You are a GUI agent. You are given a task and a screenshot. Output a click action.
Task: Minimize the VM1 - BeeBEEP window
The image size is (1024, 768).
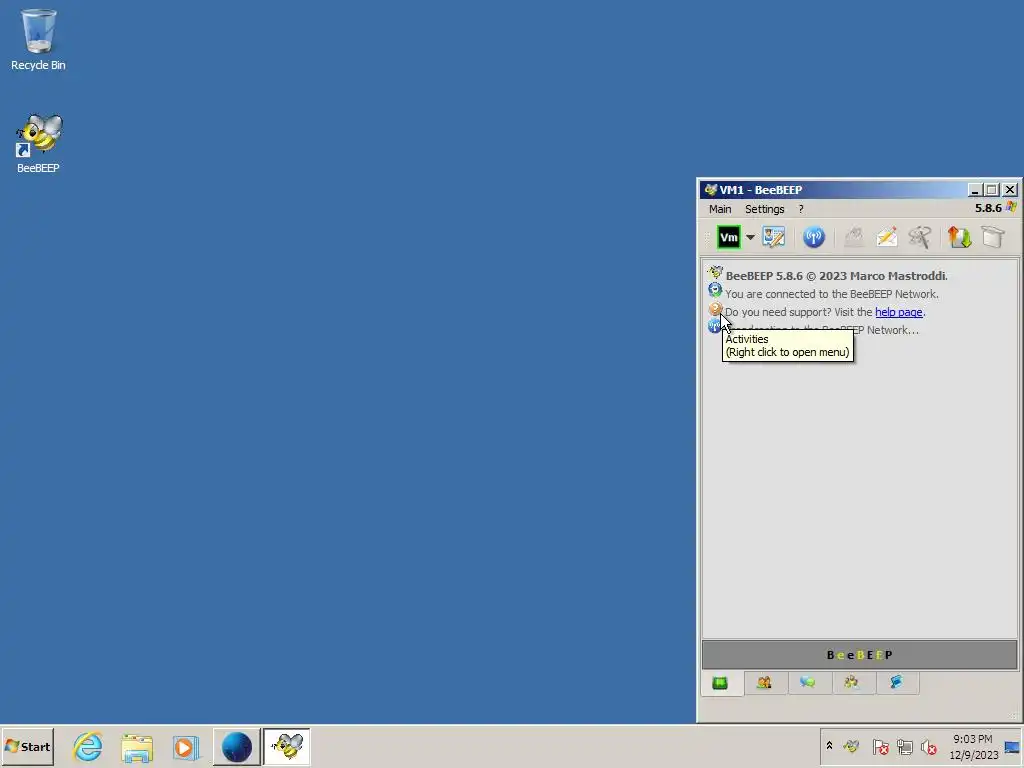[975, 189]
